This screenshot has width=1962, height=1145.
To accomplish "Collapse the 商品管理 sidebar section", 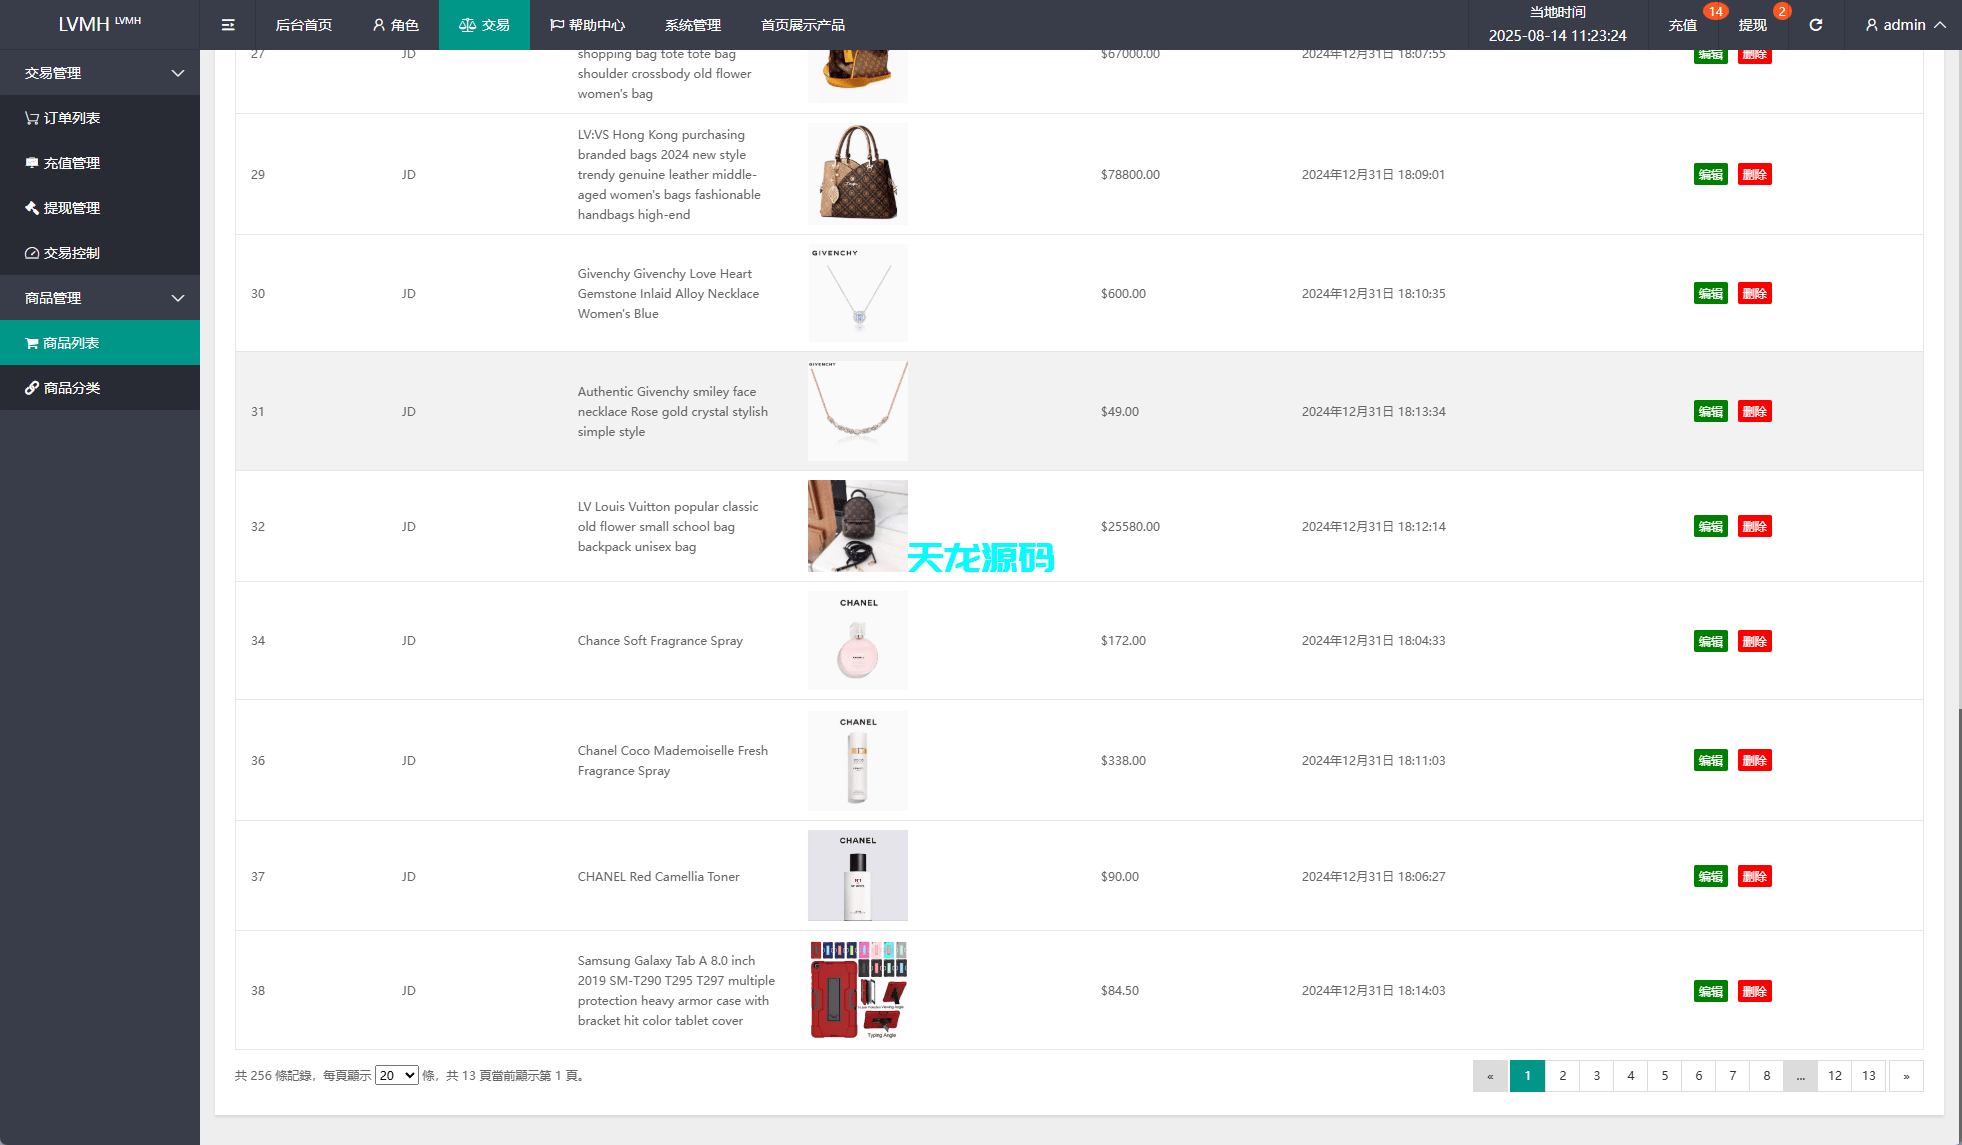I will pos(177,298).
